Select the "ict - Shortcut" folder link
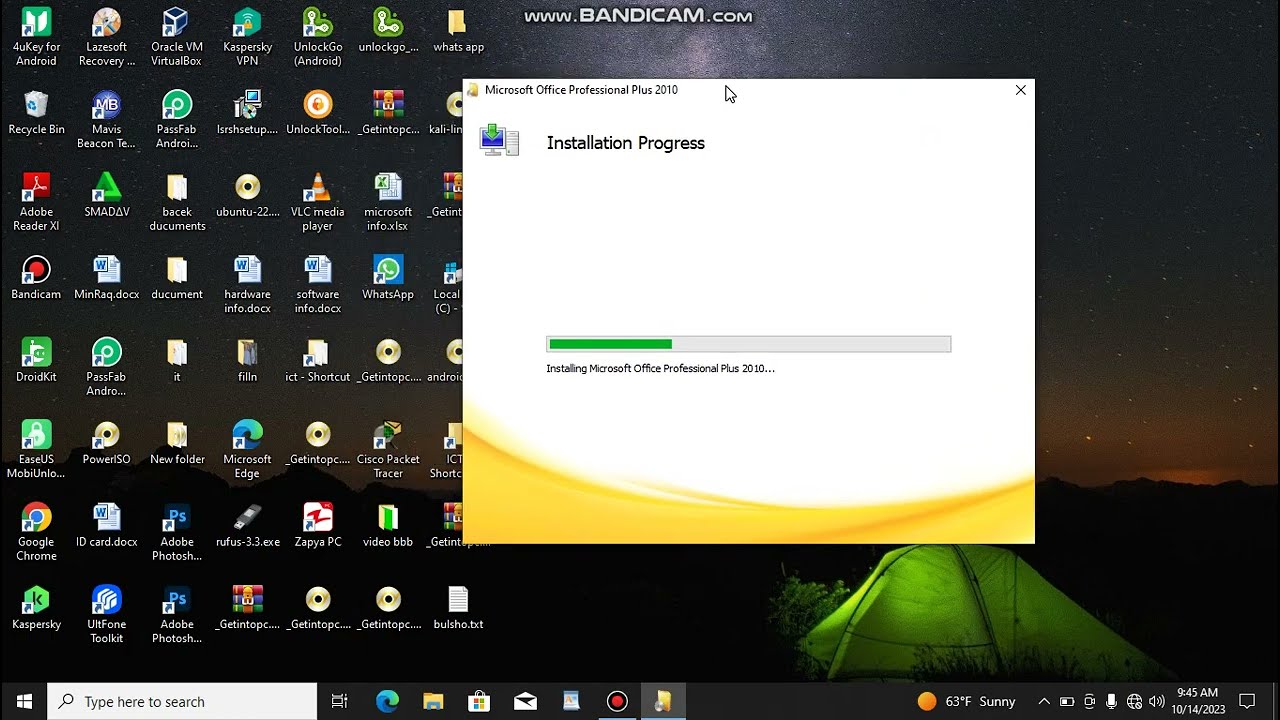Screen dimensions: 1280x720 coord(318,360)
